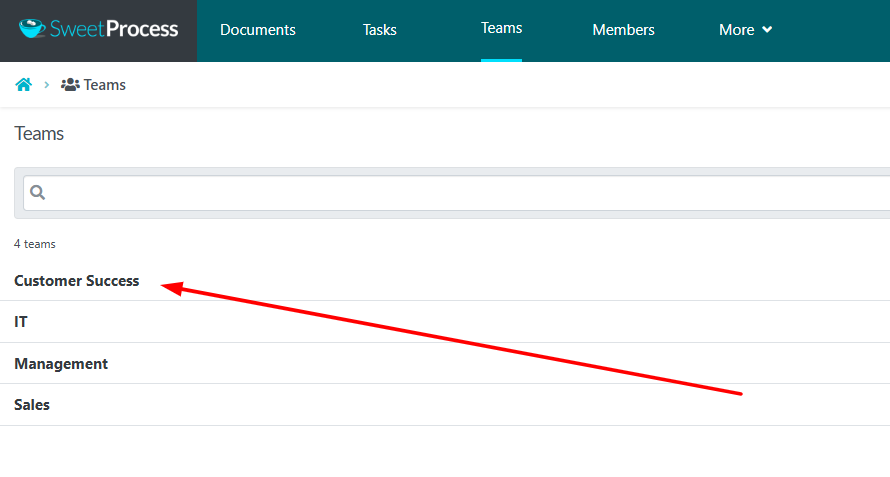890x477 pixels.
Task: Click the magnifying glass search icon
Action: pos(38,193)
